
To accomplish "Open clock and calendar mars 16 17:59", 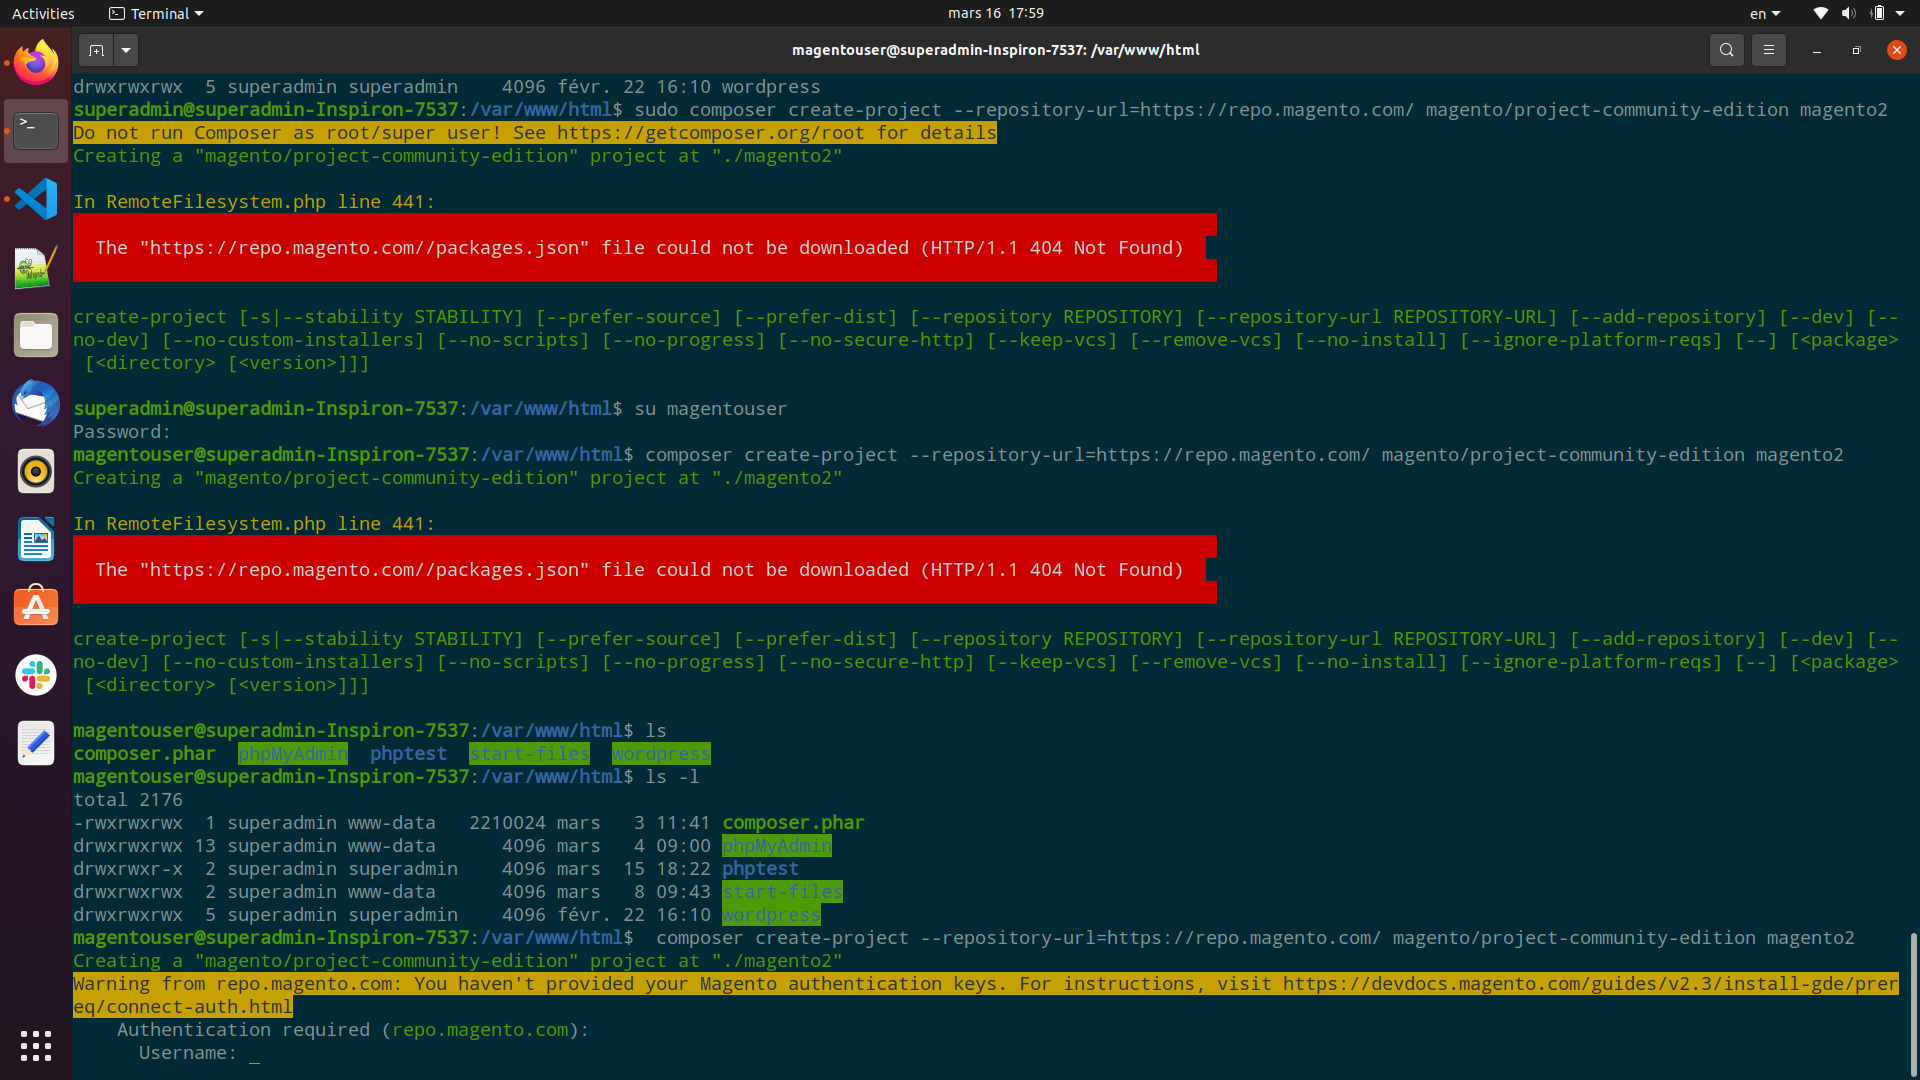I will pyautogui.click(x=995, y=13).
